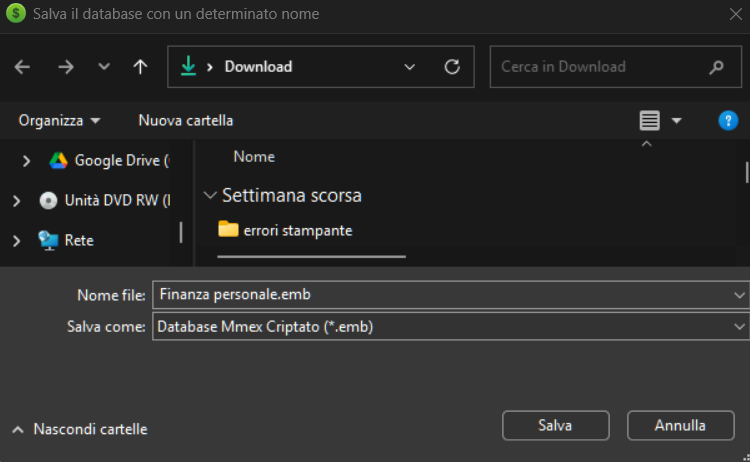Click the errori stampante folder icon
Image resolution: width=750 pixels, height=462 pixels.
coord(228,229)
